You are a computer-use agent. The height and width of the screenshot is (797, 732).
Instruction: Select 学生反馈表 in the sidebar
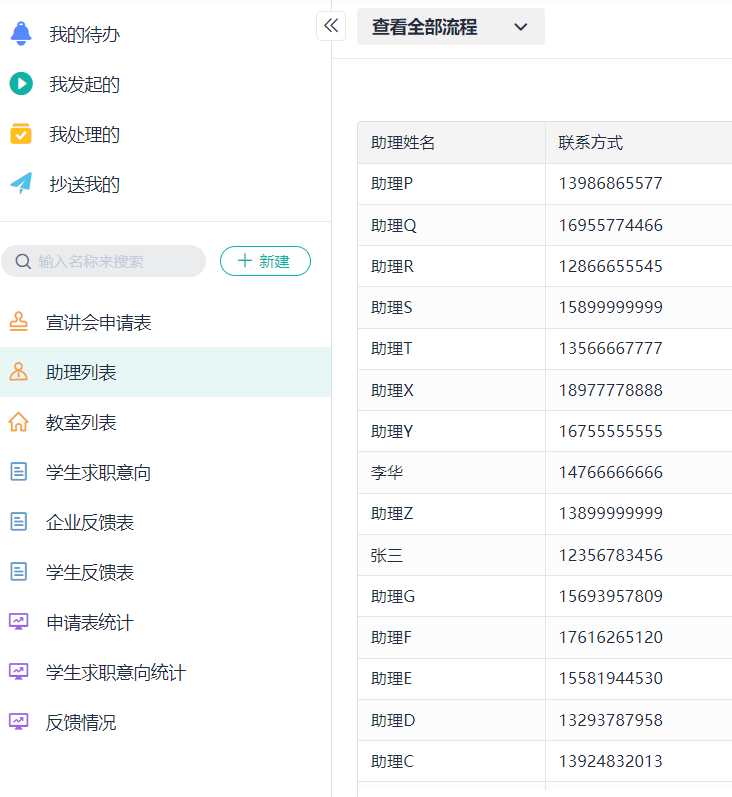[x=90, y=572]
